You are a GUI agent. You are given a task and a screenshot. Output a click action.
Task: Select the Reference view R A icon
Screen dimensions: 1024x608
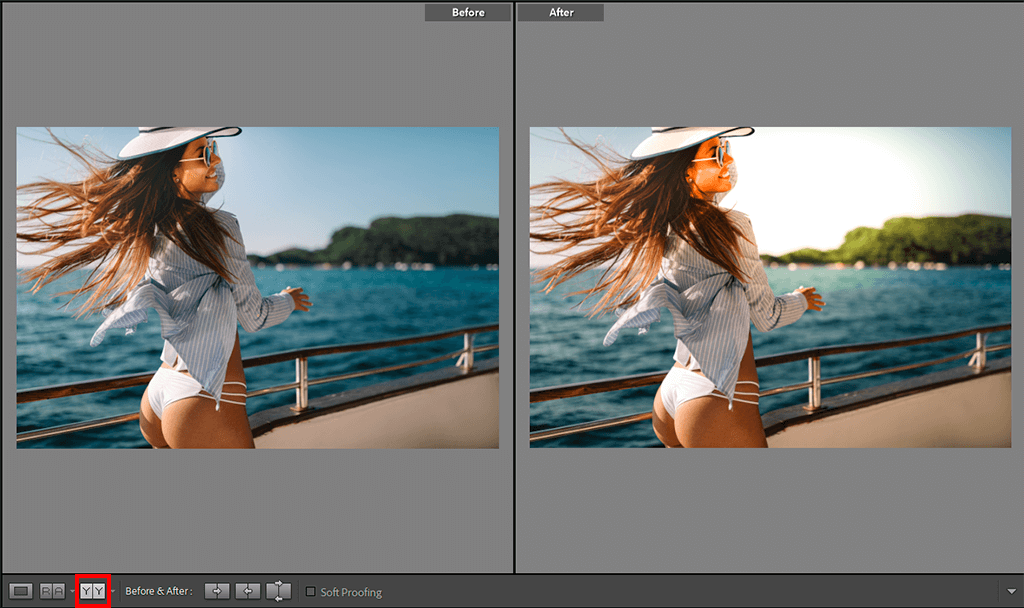(52, 591)
